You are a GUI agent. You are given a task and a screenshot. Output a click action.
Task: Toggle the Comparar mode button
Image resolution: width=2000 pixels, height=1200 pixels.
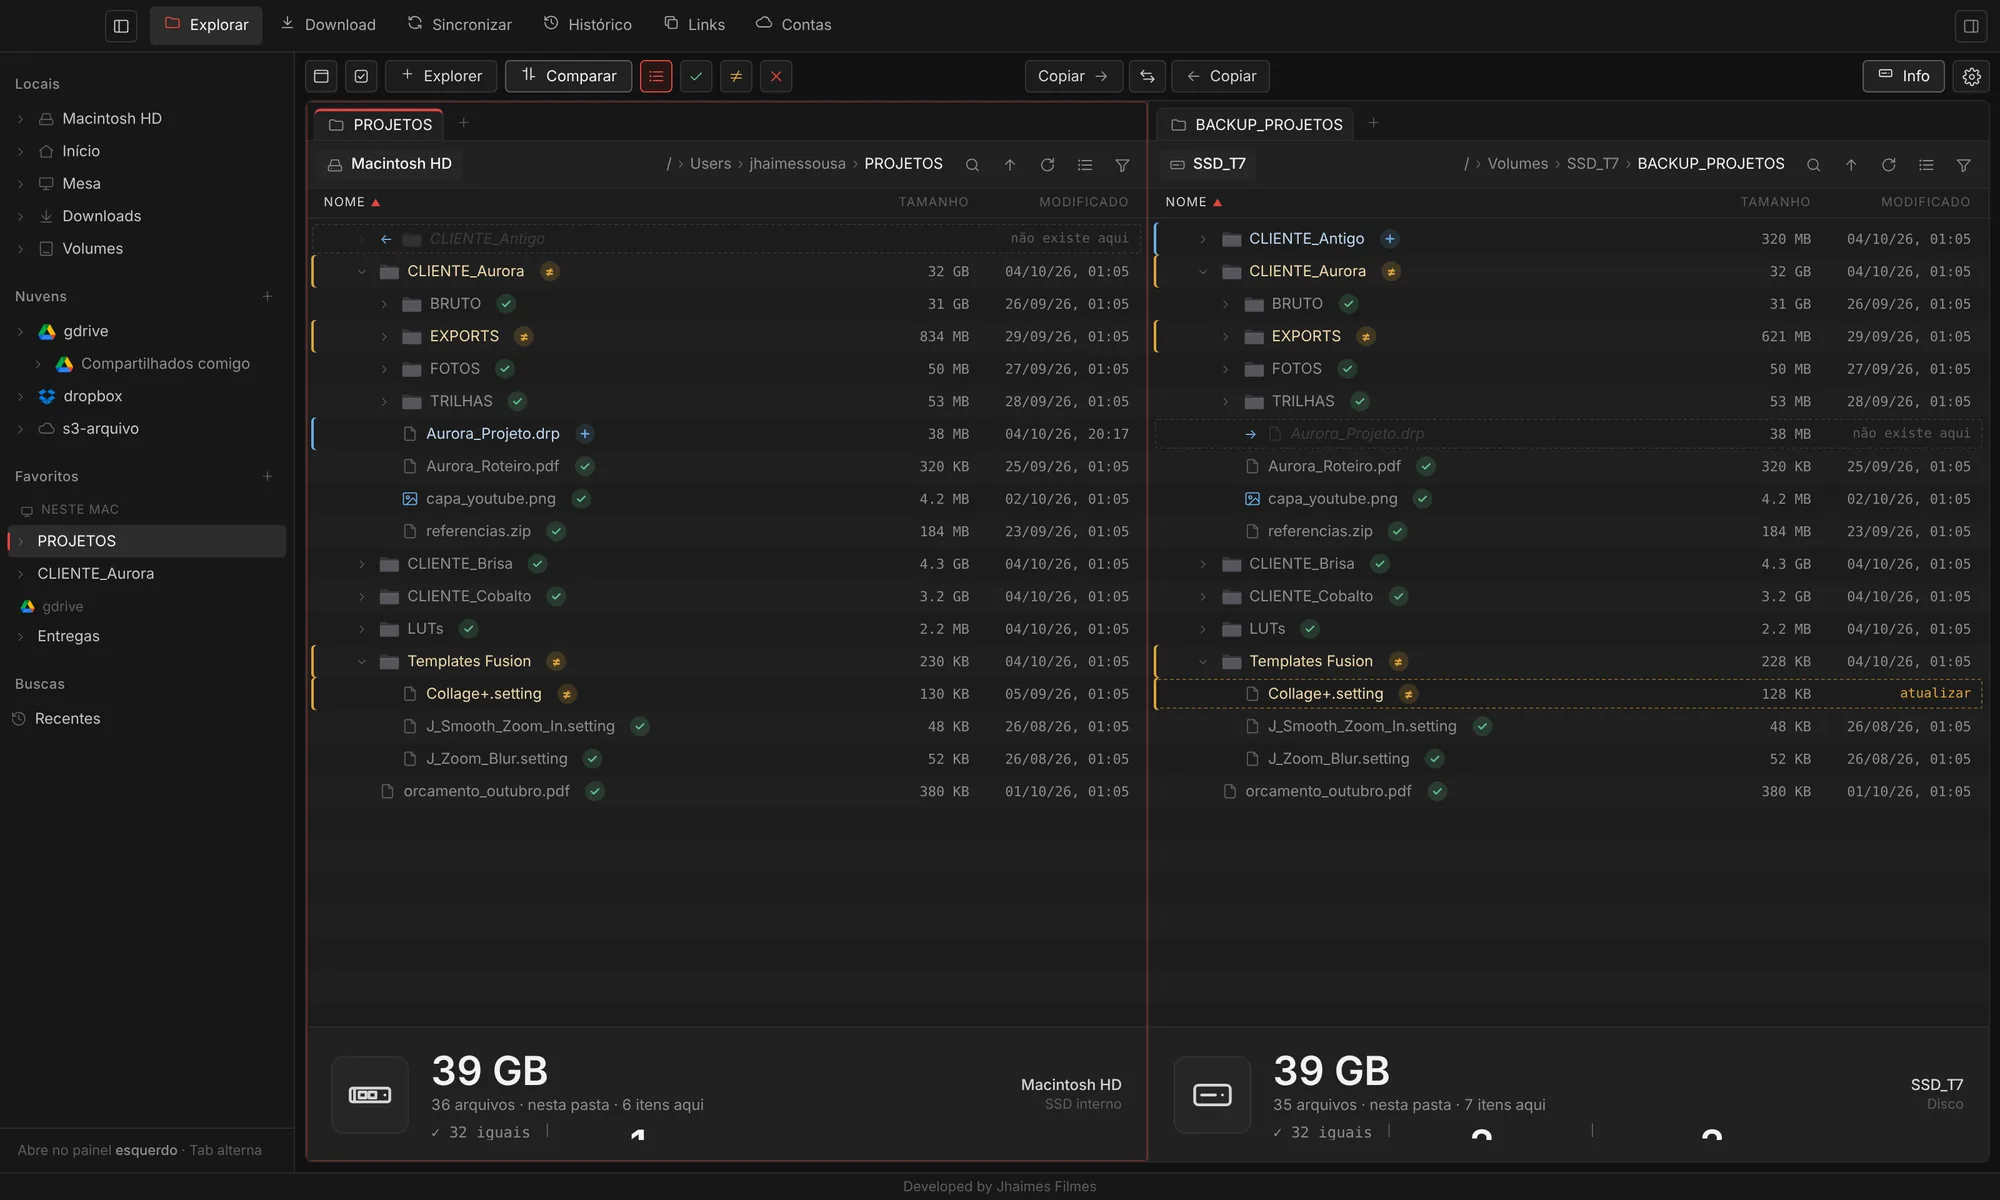pyautogui.click(x=568, y=76)
